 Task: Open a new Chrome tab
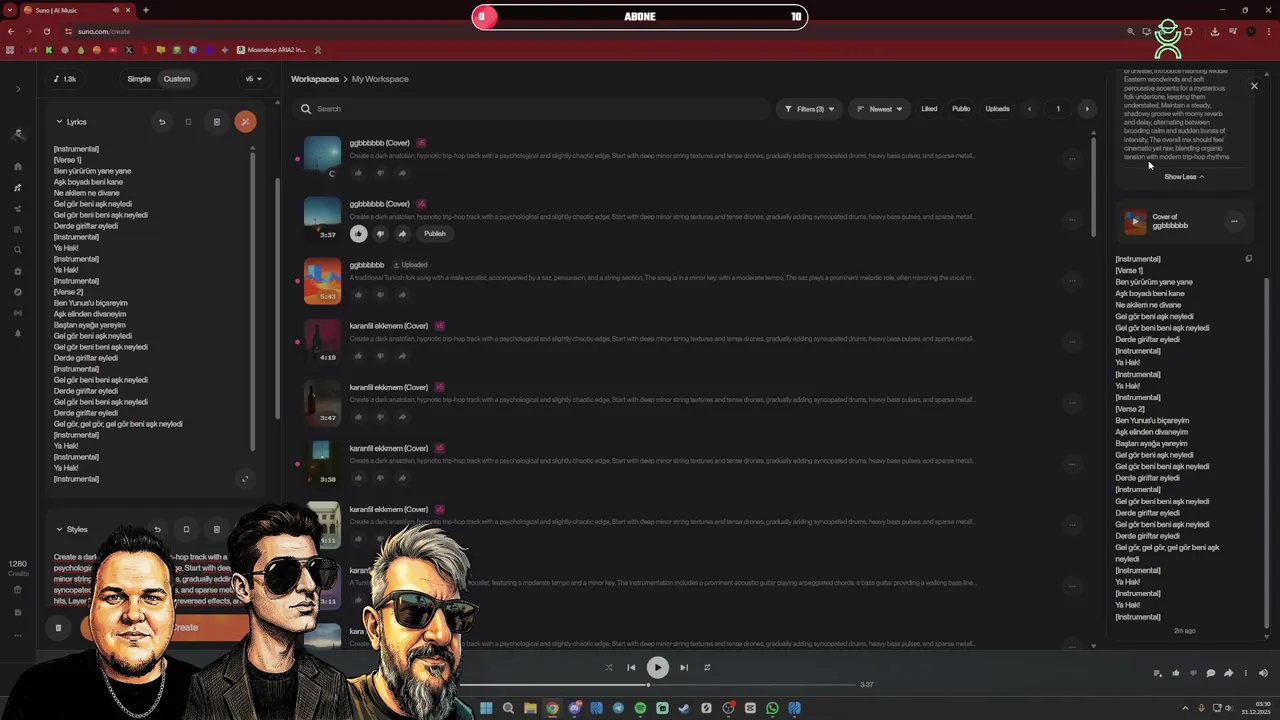pos(146,10)
